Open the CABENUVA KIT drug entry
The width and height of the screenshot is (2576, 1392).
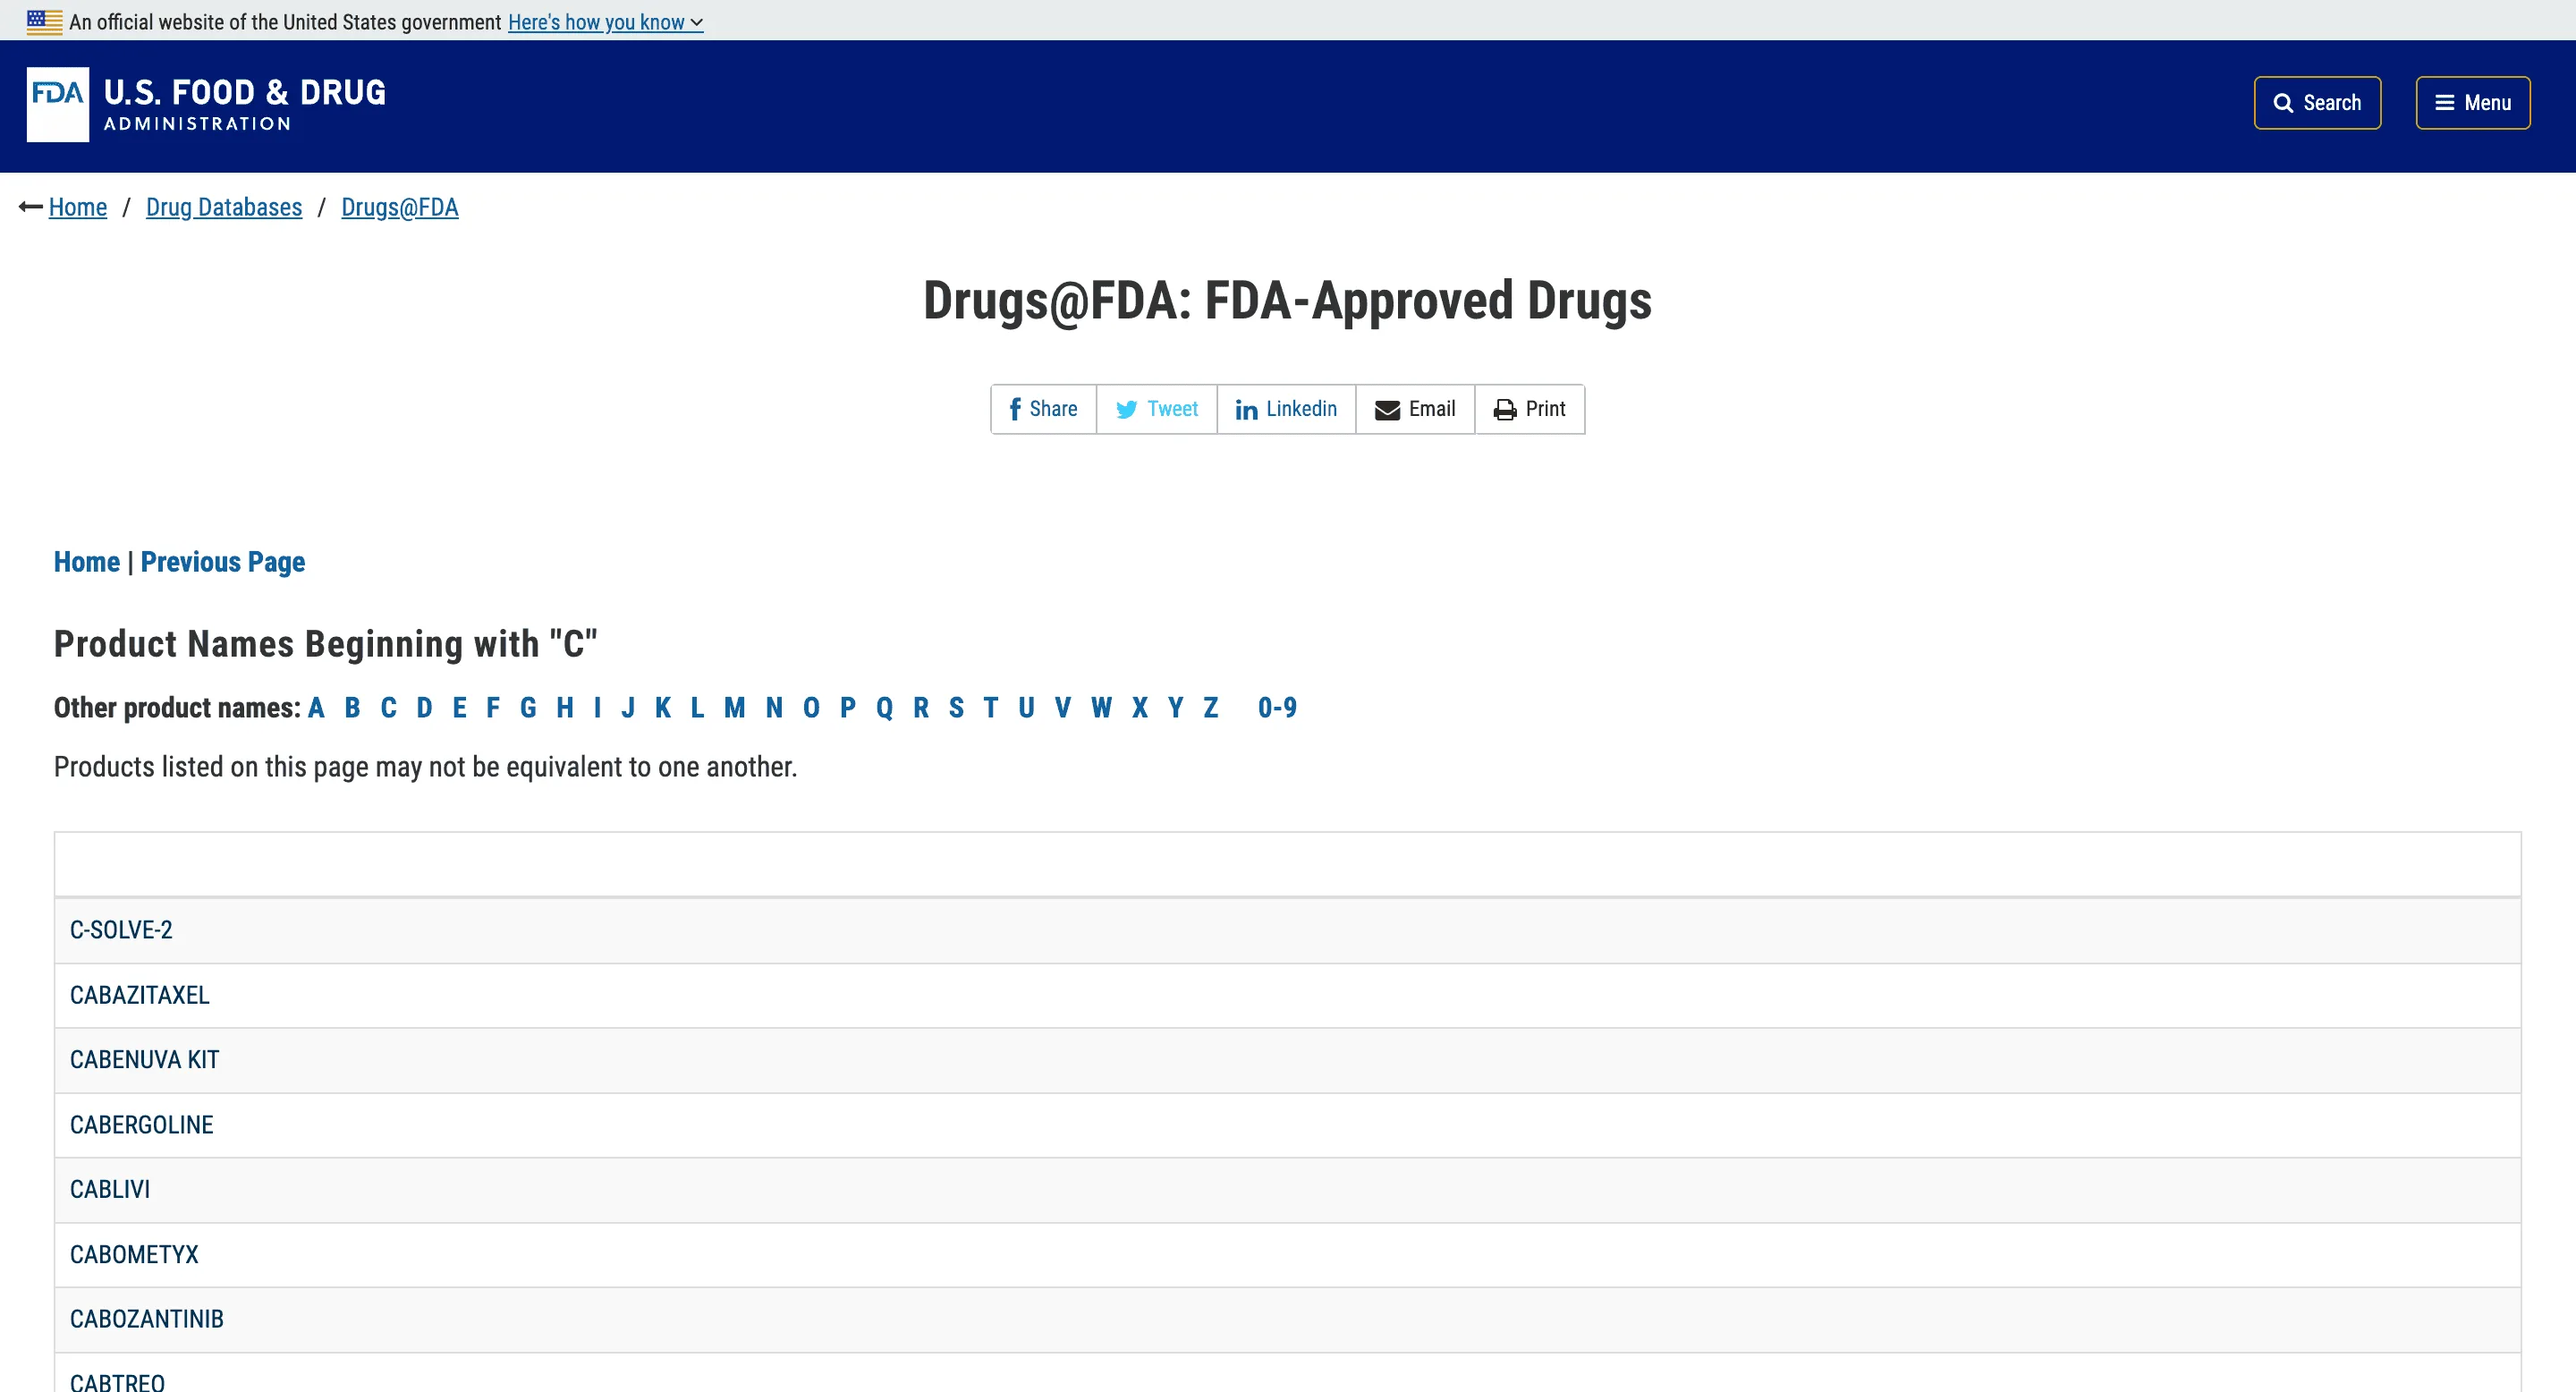click(x=144, y=1060)
